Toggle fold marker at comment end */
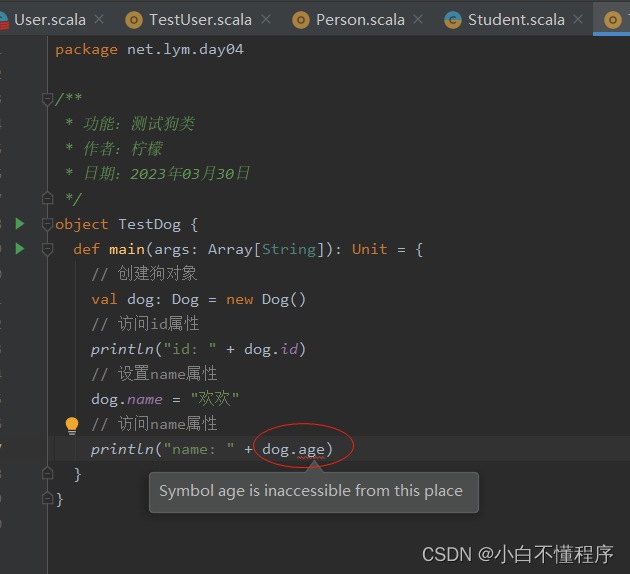 (x=47, y=198)
